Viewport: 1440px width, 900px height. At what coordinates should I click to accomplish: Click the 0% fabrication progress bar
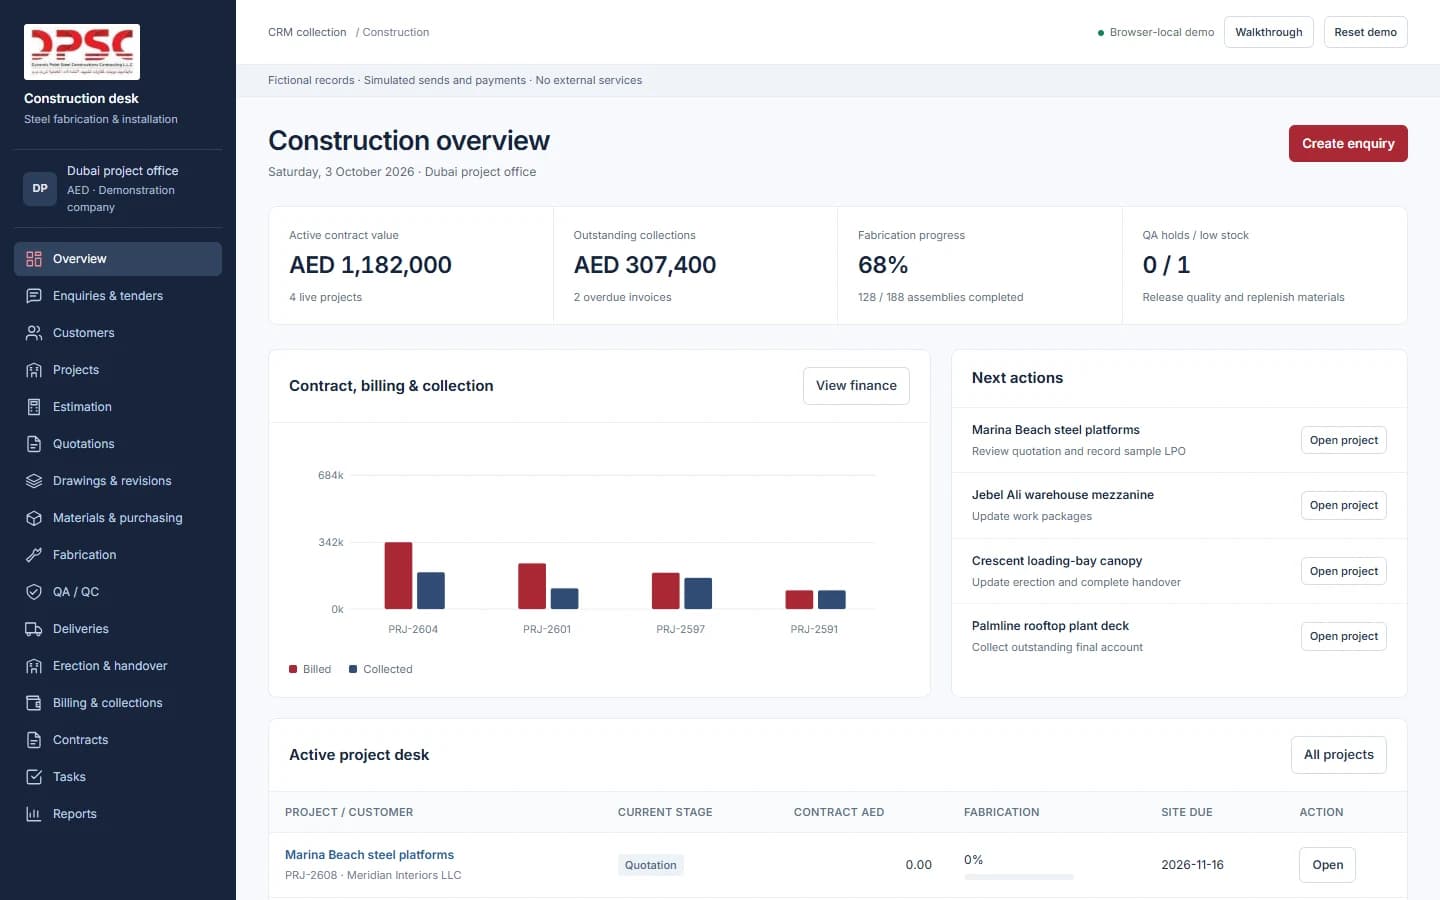tap(1019, 877)
